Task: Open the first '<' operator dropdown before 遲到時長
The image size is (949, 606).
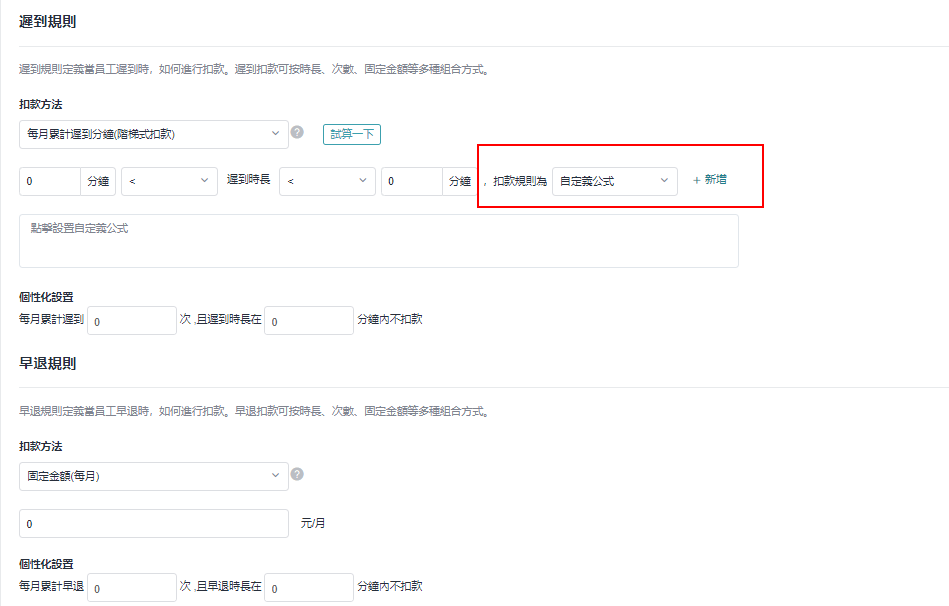Action: [169, 181]
